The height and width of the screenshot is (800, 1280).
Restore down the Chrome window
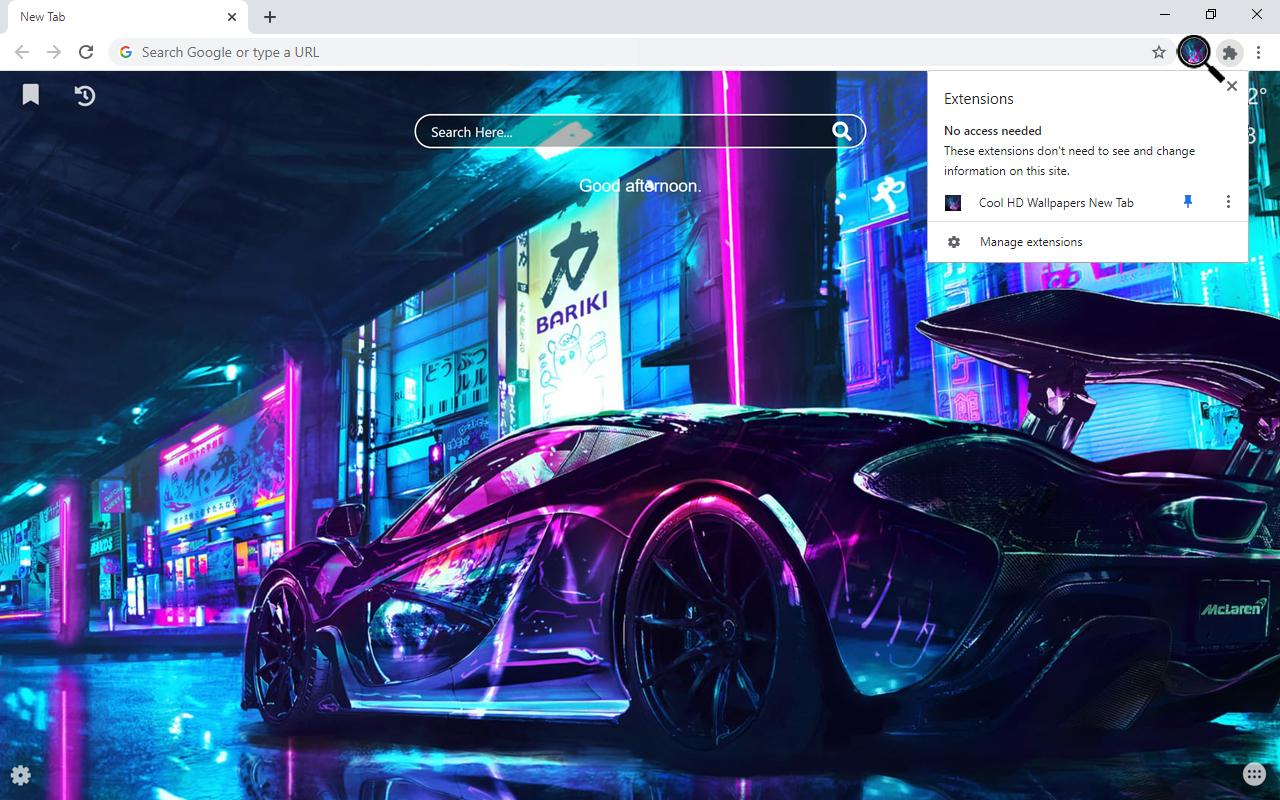coord(1211,15)
